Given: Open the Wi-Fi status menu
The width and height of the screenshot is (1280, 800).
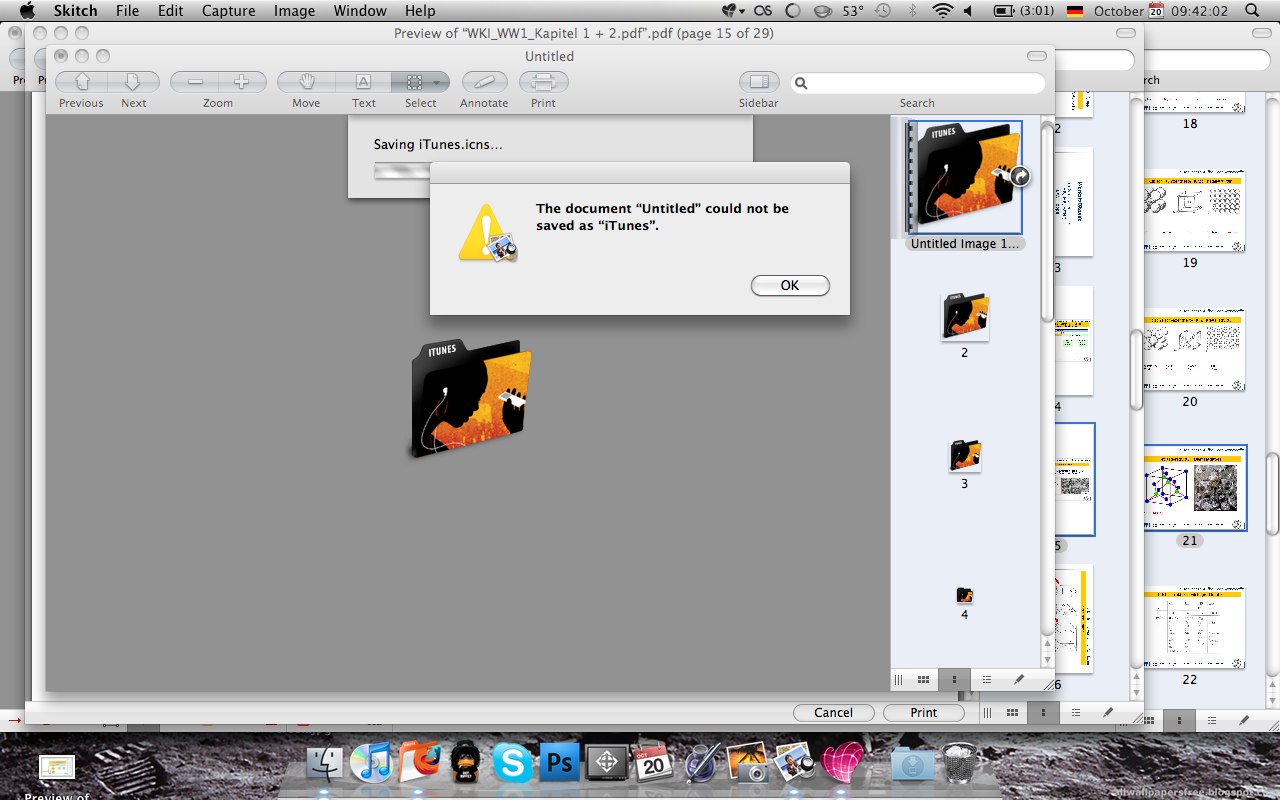Looking at the screenshot, I should click(x=942, y=11).
